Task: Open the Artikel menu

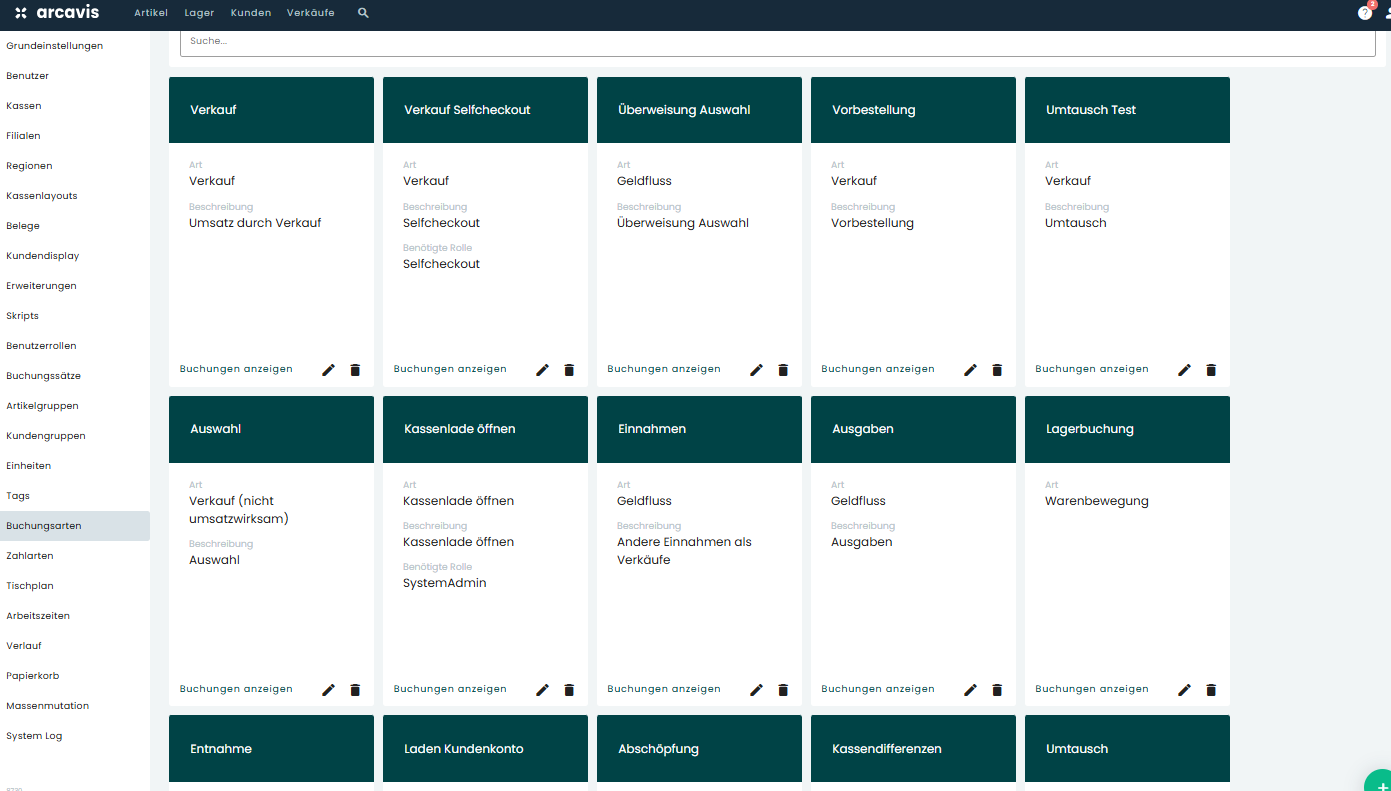Action: click(x=151, y=13)
